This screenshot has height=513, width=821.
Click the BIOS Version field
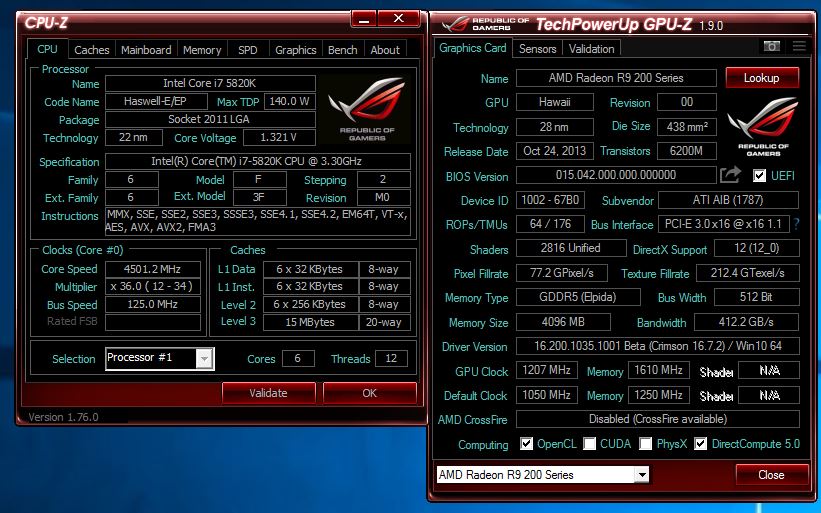[x=616, y=175]
